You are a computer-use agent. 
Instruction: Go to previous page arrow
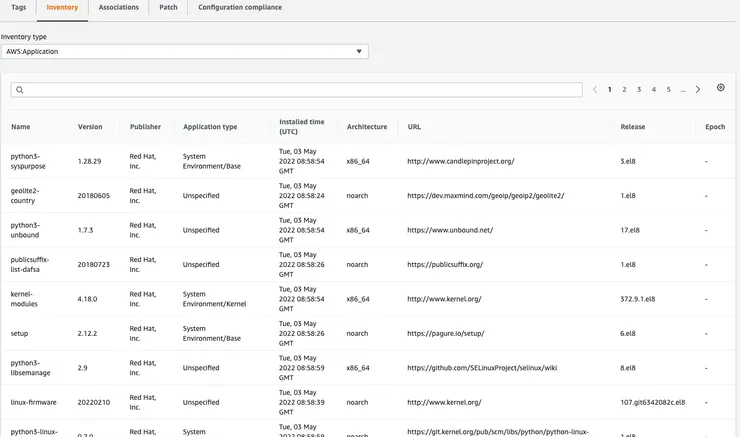[x=595, y=89]
